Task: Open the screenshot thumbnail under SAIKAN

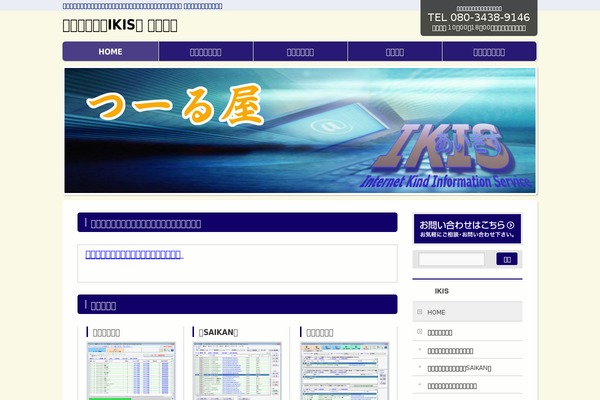Action: 237,371
